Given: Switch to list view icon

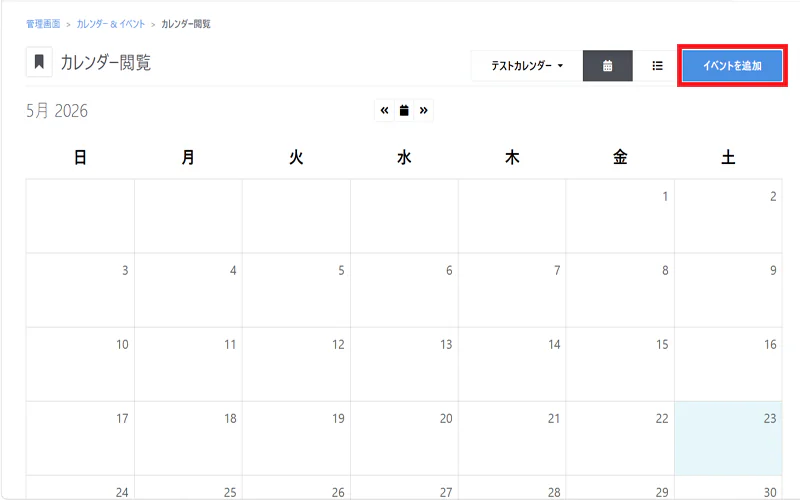Looking at the screenshot, I should (x=657, y=65).
